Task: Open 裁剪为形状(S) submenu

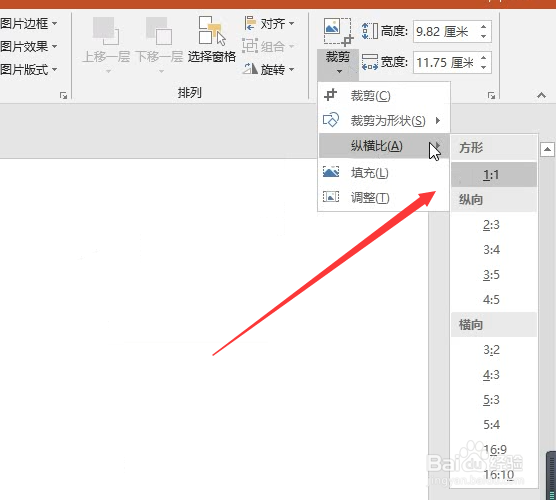Action: 384,121
